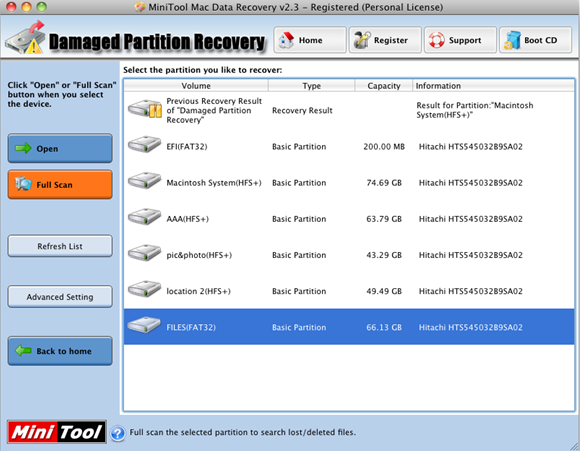Viewport: 580px width, 451px height.
Task: Close the MiniTool window
Action: [x=11, y=7]
